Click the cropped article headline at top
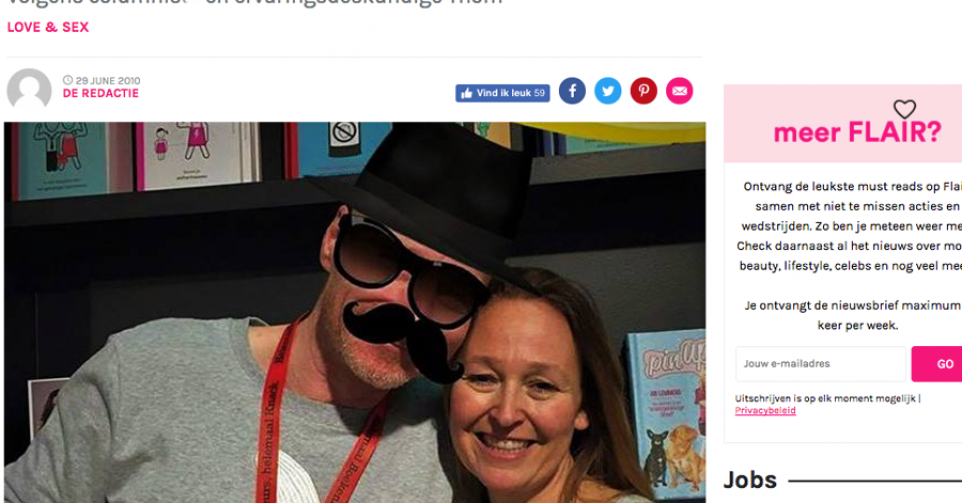Image resolution: width=962 pixels, height=503 pixels. 255,3
